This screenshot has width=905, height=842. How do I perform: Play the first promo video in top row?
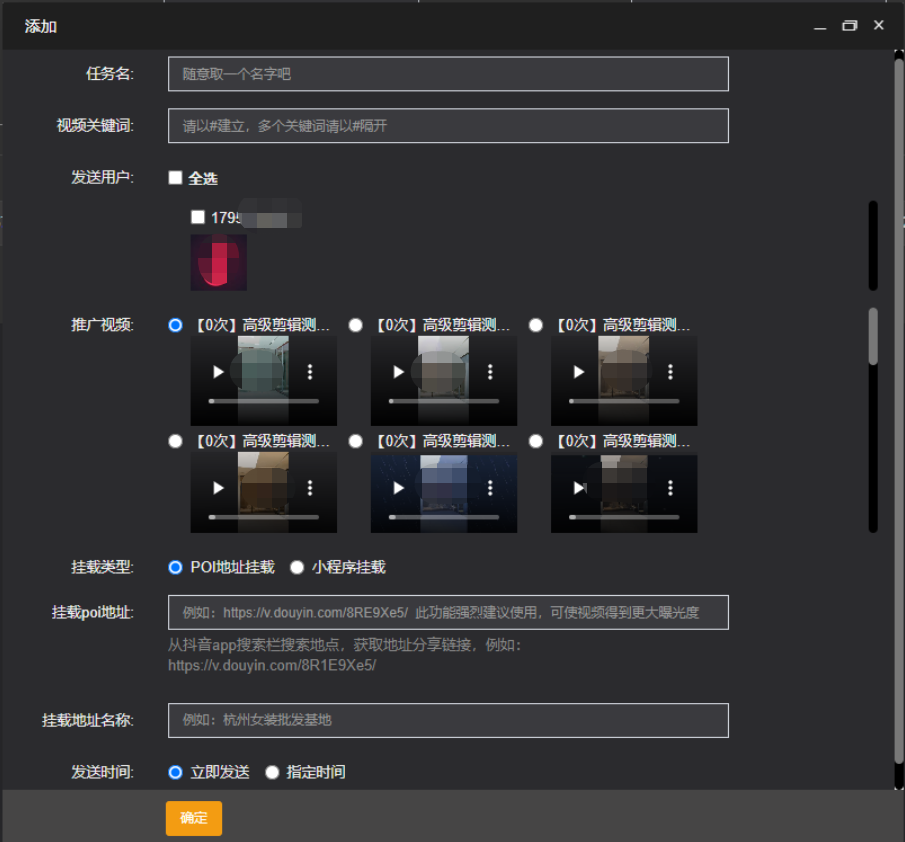point(218,372)
